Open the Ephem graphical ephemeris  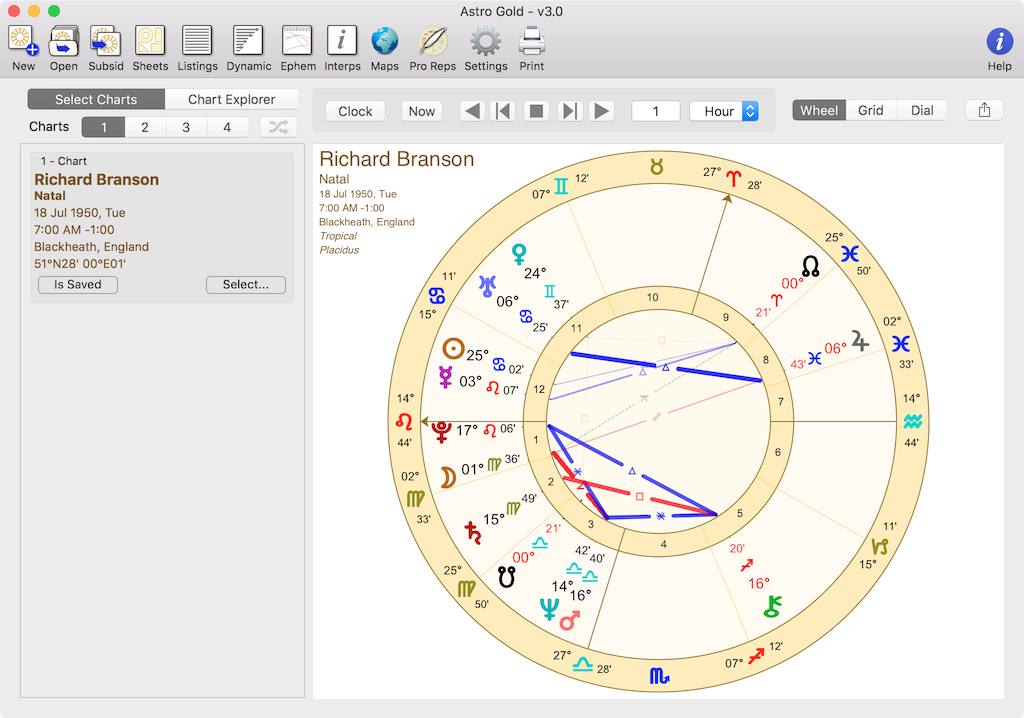[x=297, y=41]
